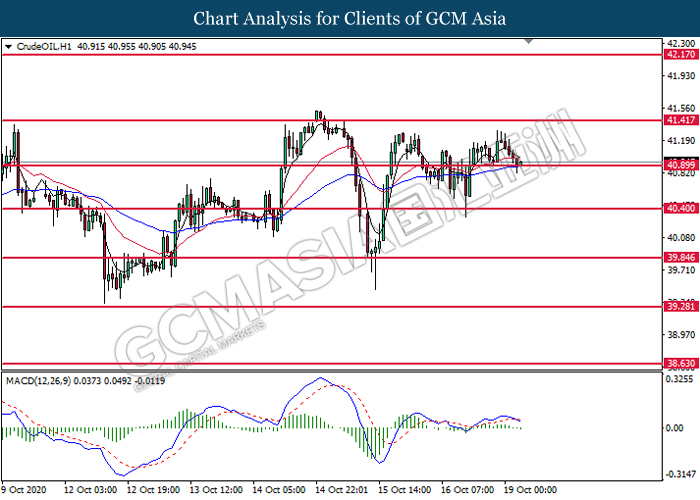Click the MACD(12,26,9) indicator label
This screenshot has width=700, height=500.
pyautogui.click(x=38, y=381)
